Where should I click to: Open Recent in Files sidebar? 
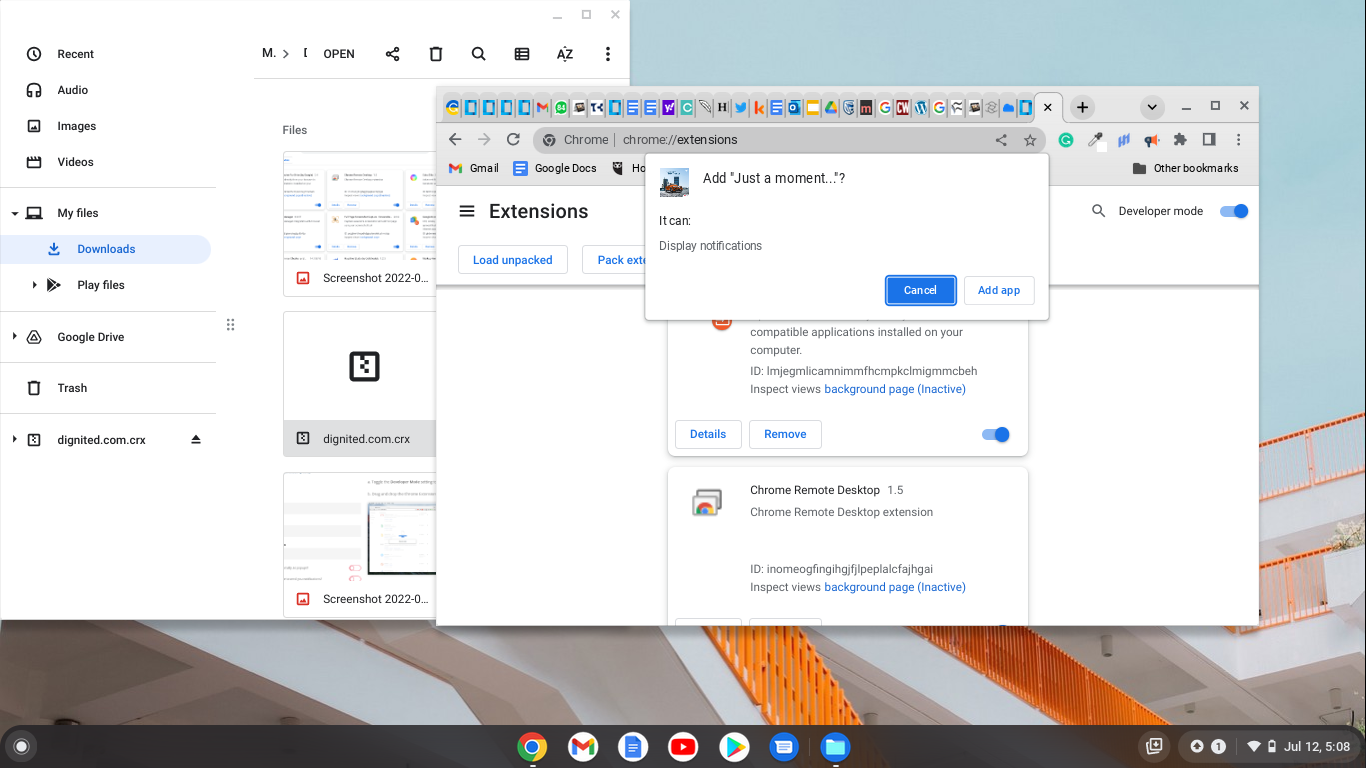pyautogui.click(x=76, y=54)
